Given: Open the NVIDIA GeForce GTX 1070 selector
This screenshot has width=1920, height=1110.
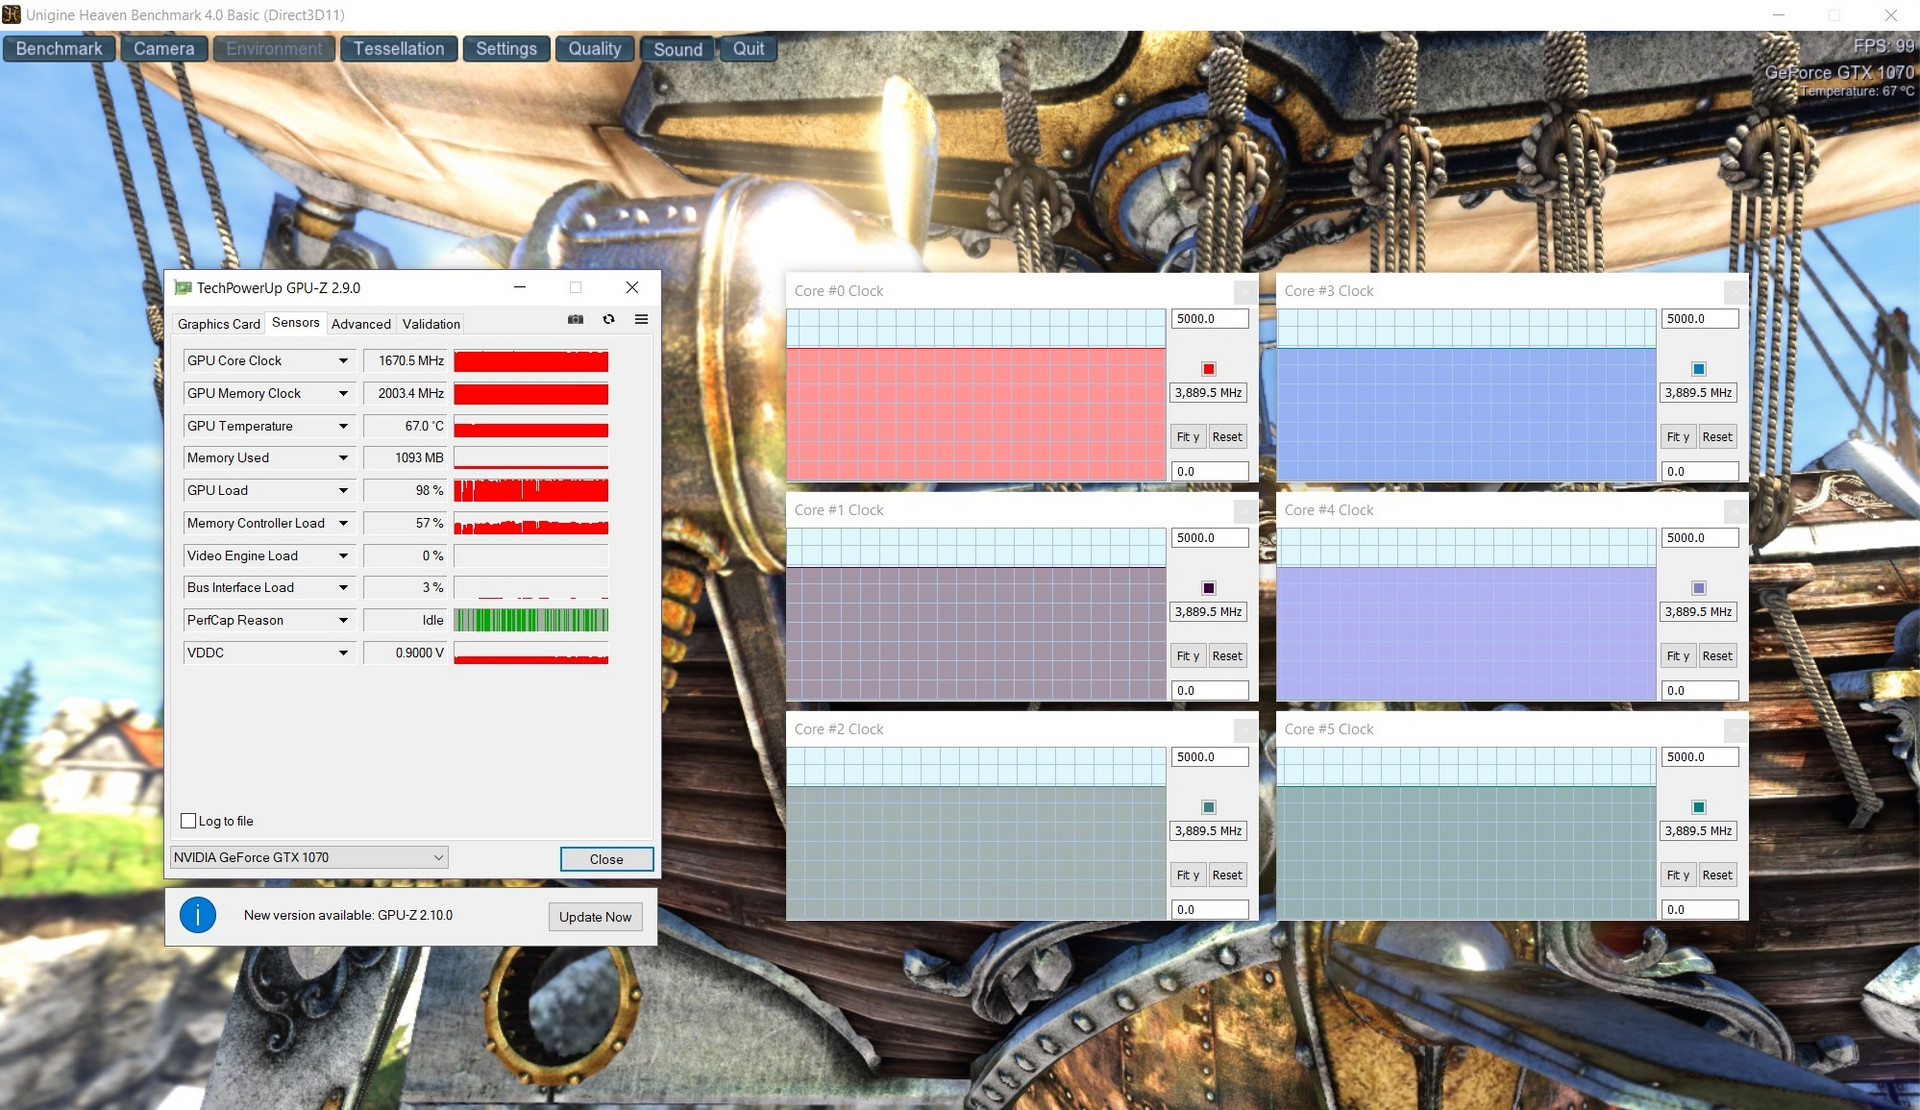Looking at the screenshot, I should click(x=308, y=858).
